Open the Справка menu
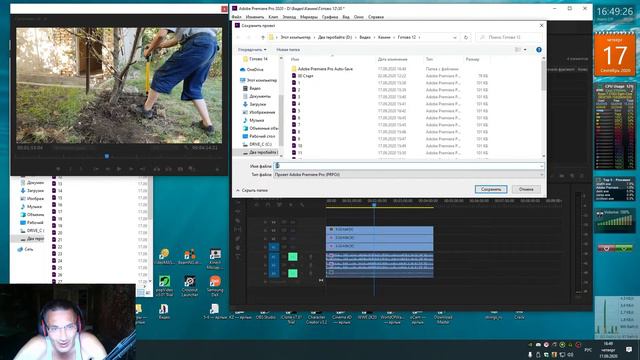Image resolution: width=640 pixels, height=360 pixels. pyautogui.click(x=376, y=17)
